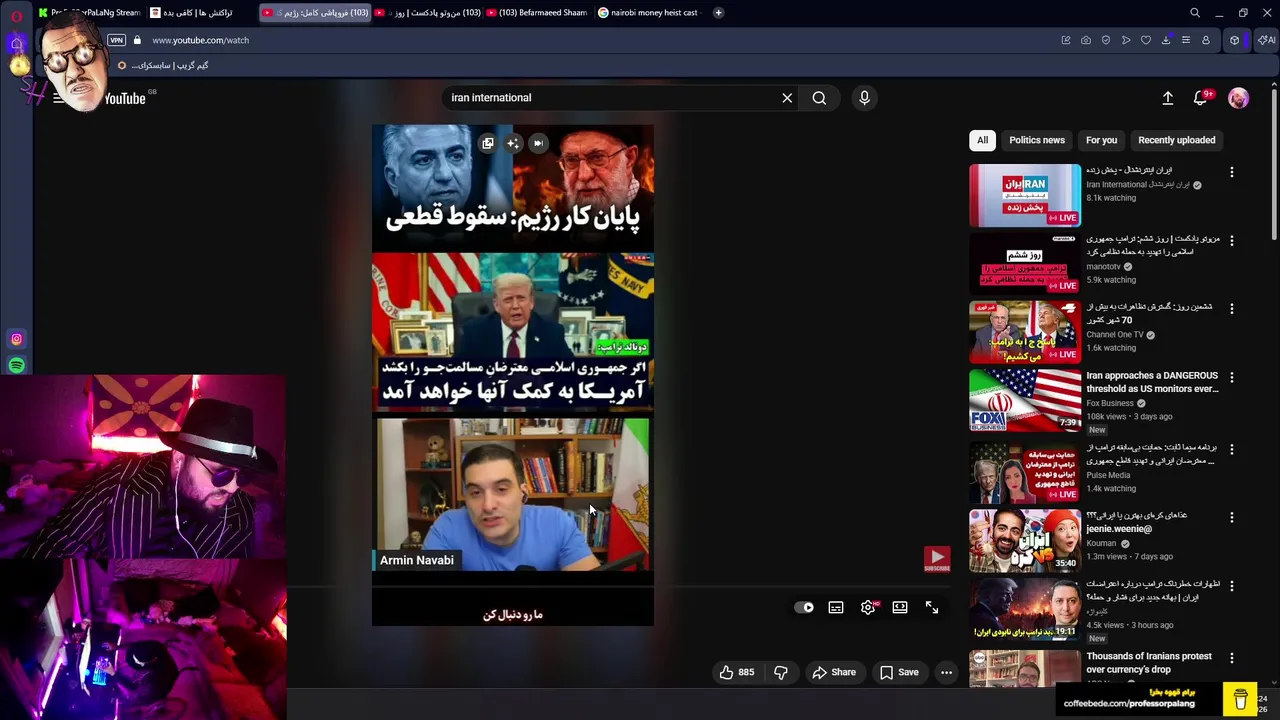Clear the search text with the X icon
The height and width of the screenshot is (720, 1280).
coord(787,98)
